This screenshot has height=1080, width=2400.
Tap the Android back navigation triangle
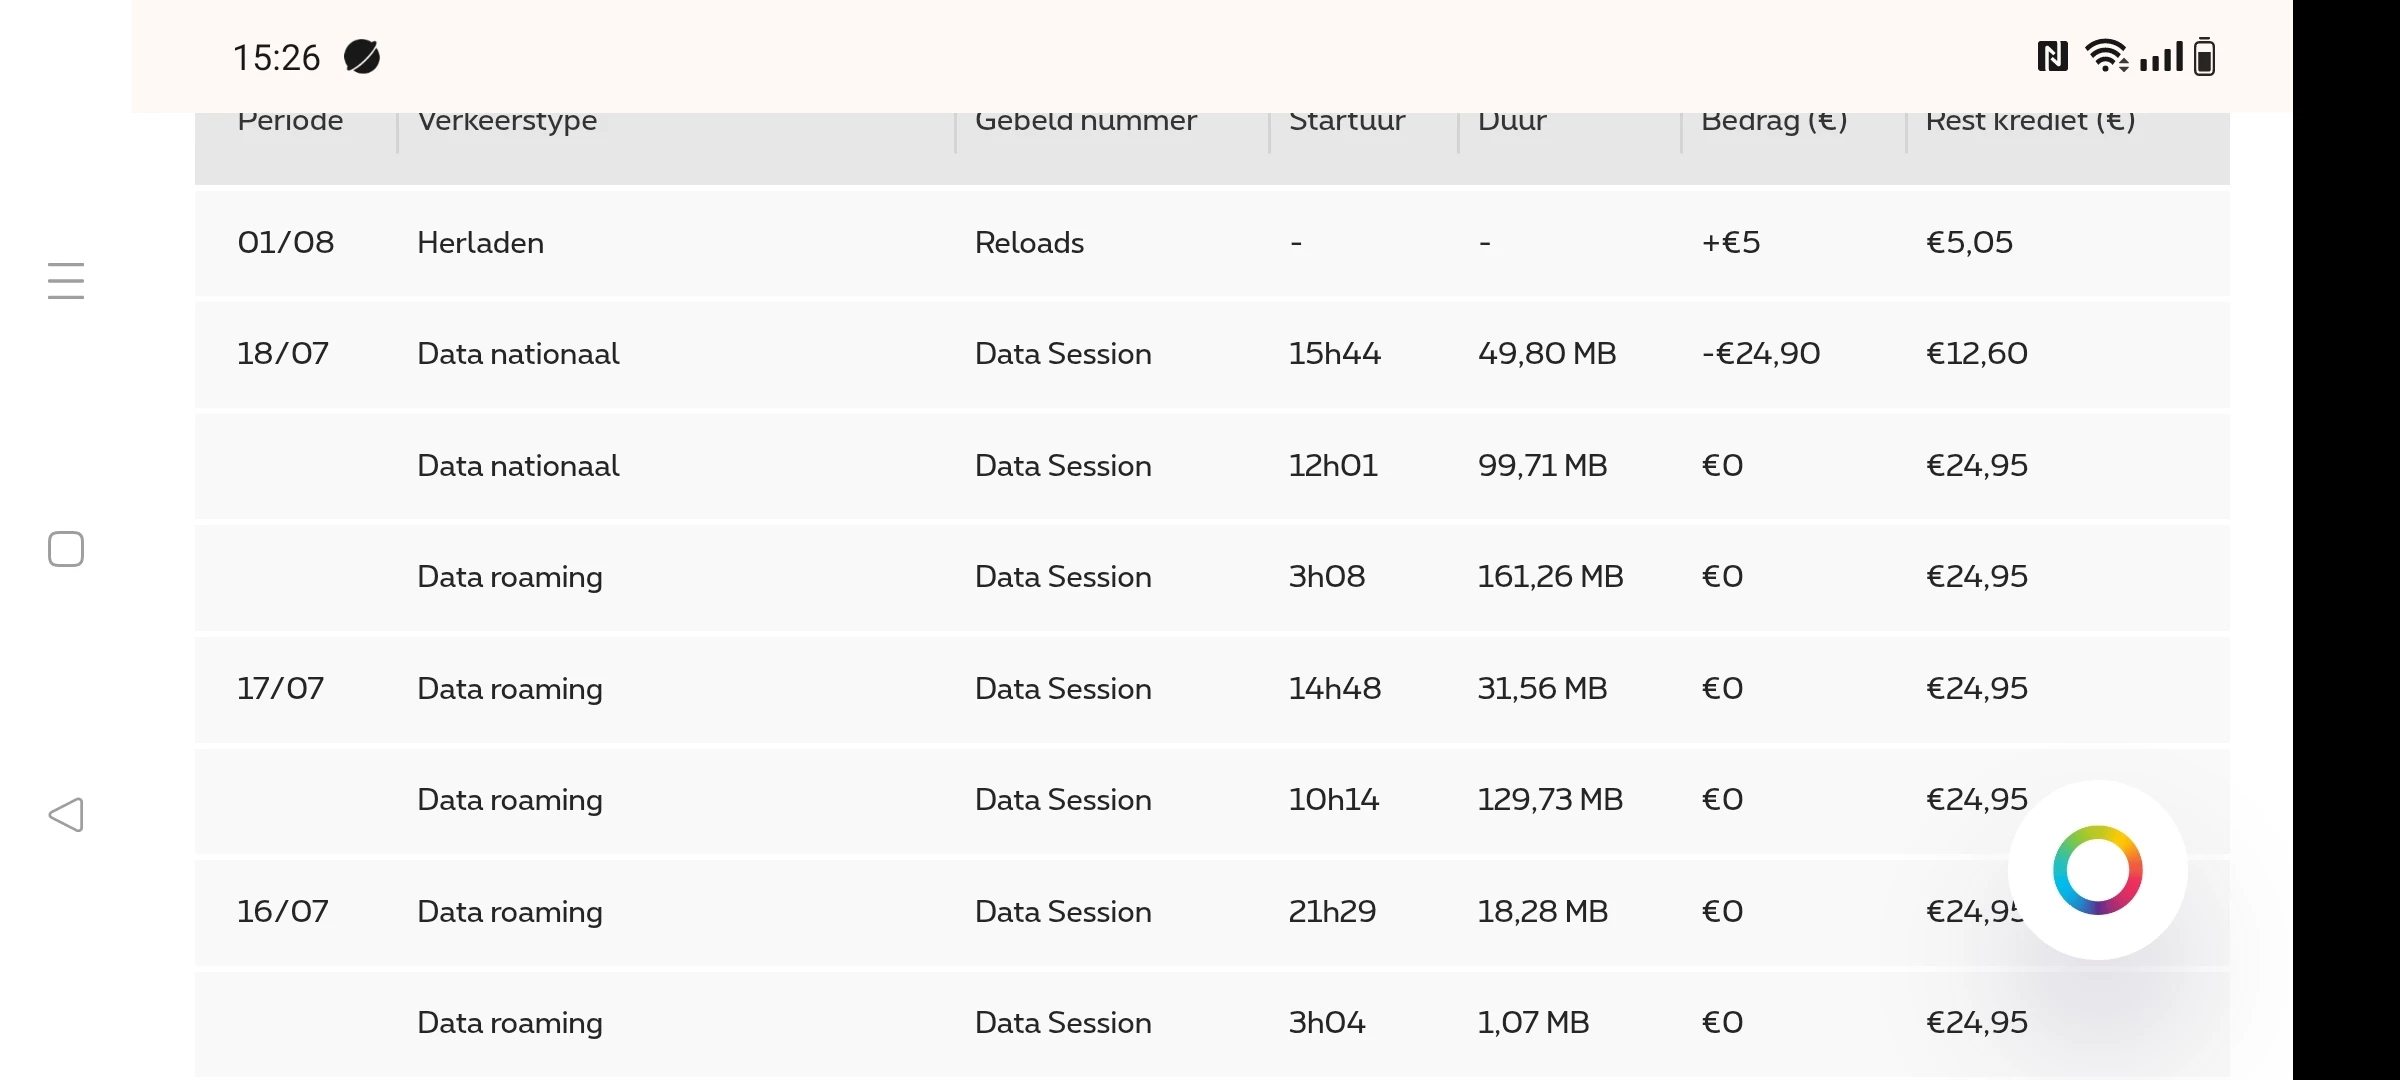[66, 815]
